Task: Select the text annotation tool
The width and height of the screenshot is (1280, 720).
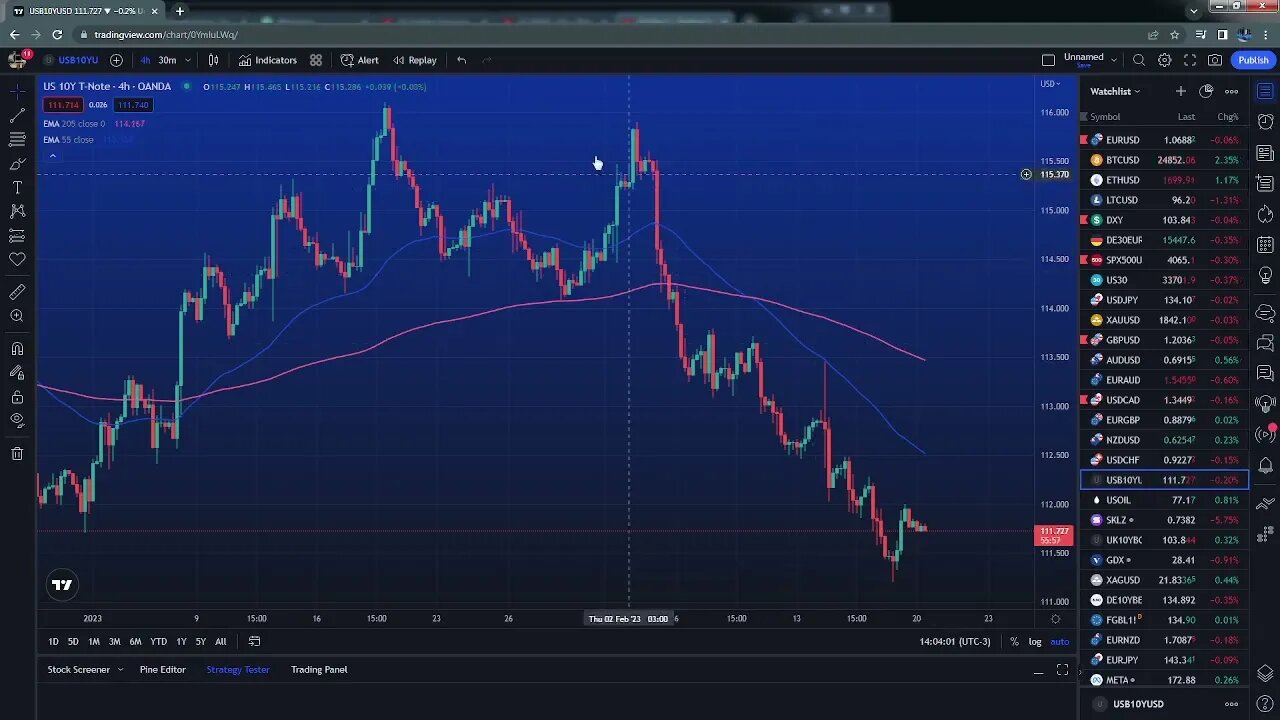Action: point(17,188)
